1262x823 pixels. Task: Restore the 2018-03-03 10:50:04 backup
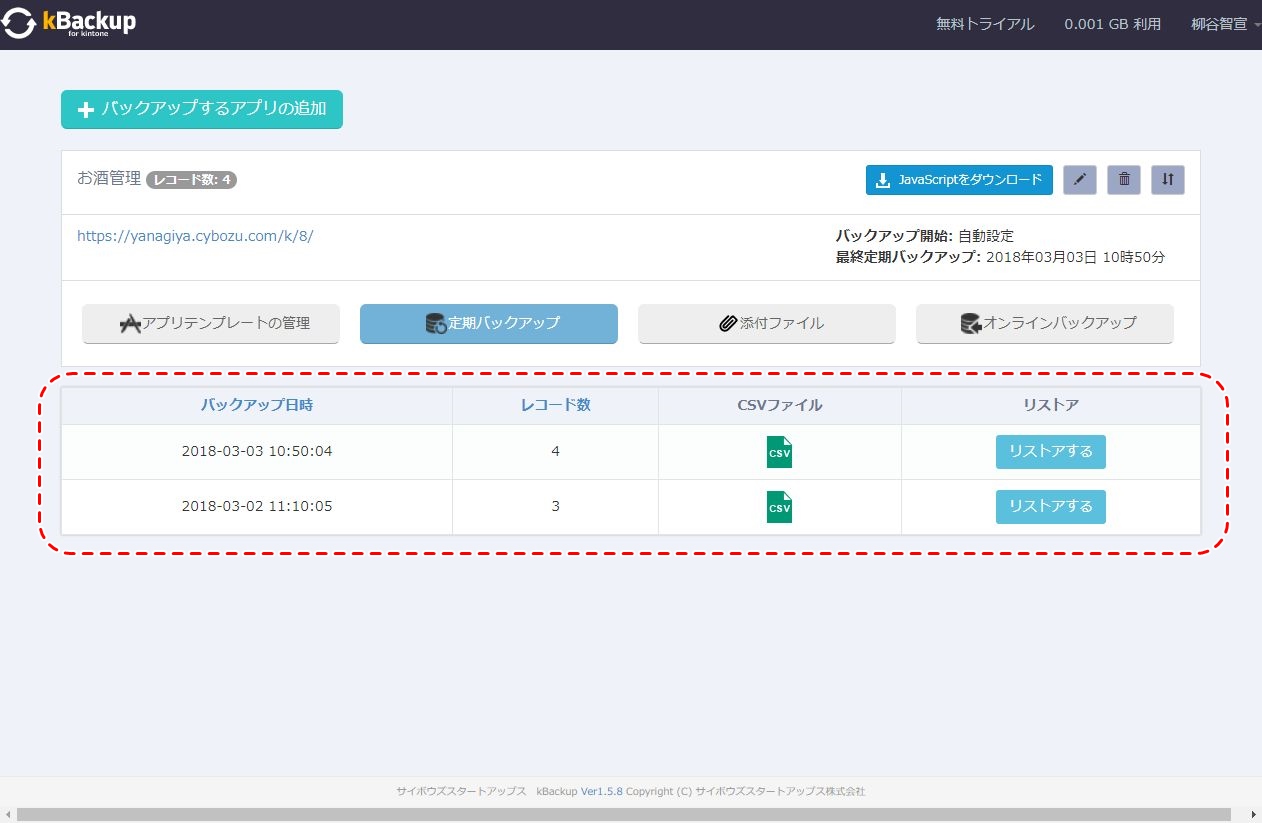click(1051, 452)
